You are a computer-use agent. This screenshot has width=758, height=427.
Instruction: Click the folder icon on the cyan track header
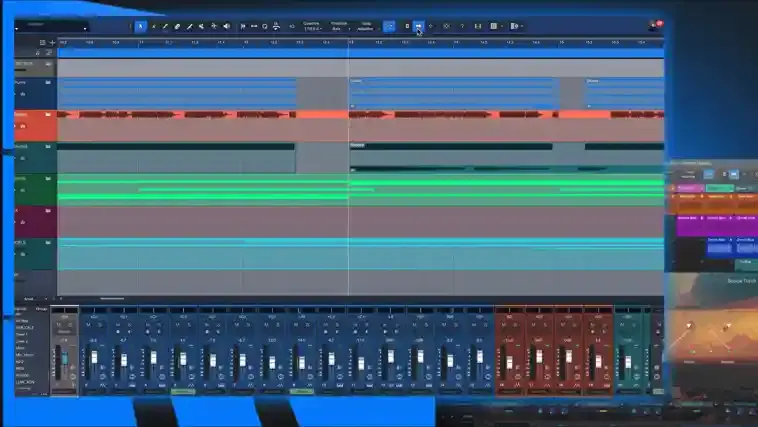[48, 242]
